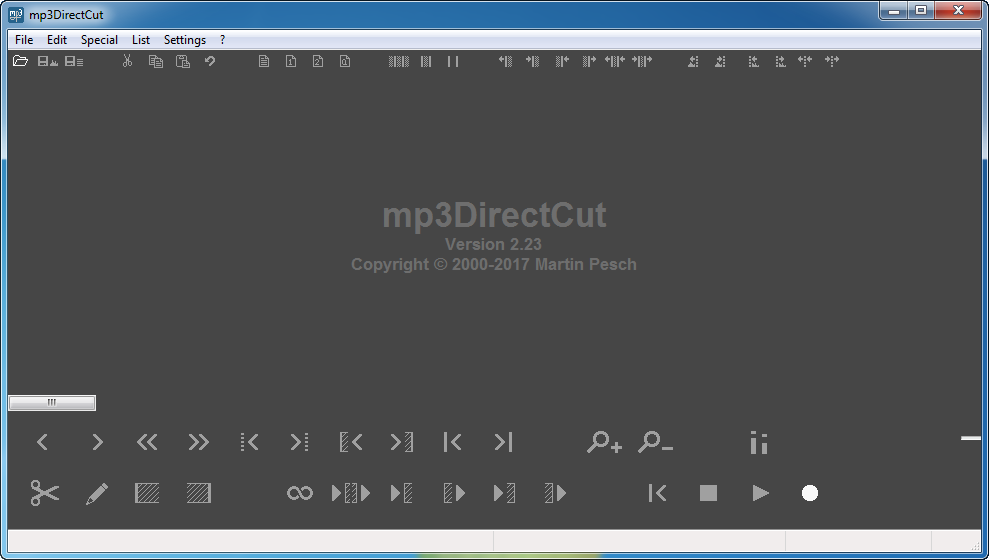
Task: Click the copy icon in the top toolbar
Action: (156, 61)
